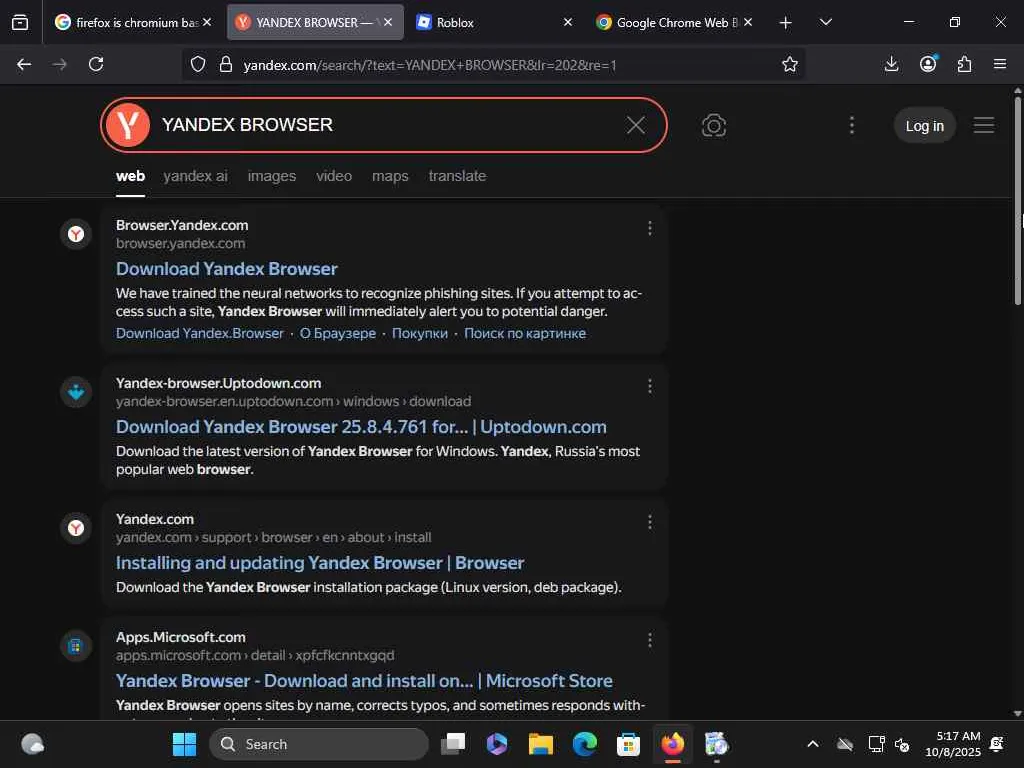Open options for Browser.Yandex.com result
1024x768 pixels.
(x=649, y=228)
